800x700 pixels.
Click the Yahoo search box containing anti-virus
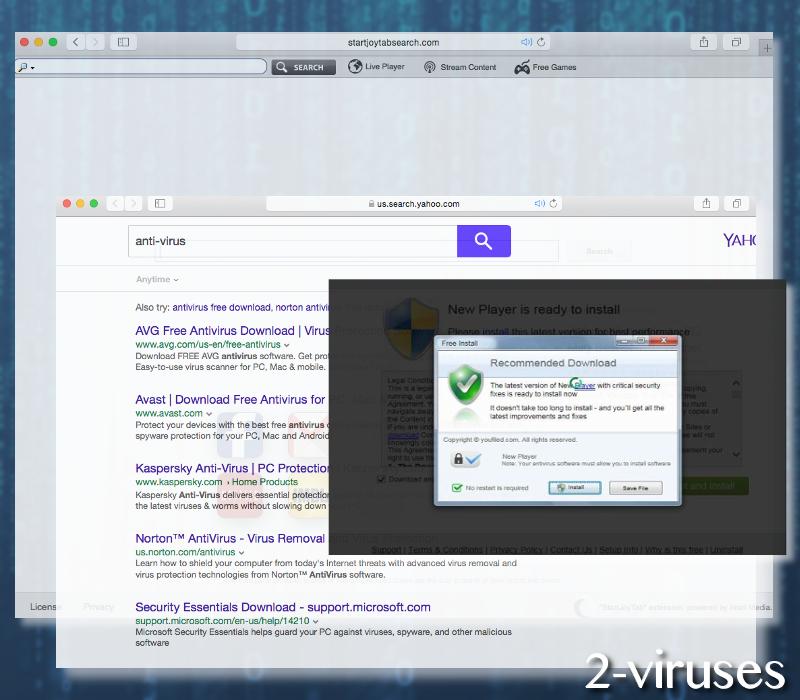coord(293,241)
